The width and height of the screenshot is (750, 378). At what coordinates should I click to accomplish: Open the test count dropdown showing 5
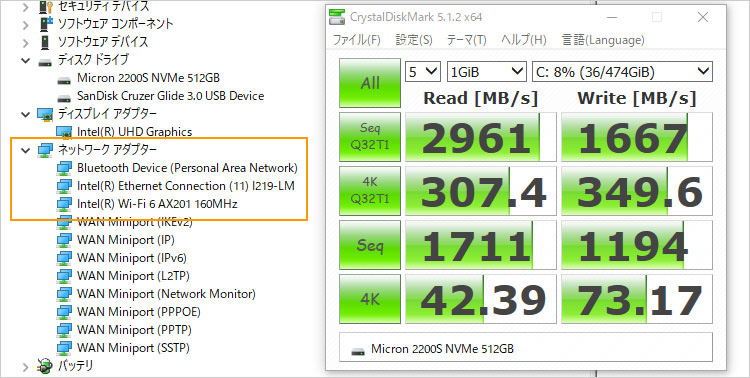[x=423, y=72]
